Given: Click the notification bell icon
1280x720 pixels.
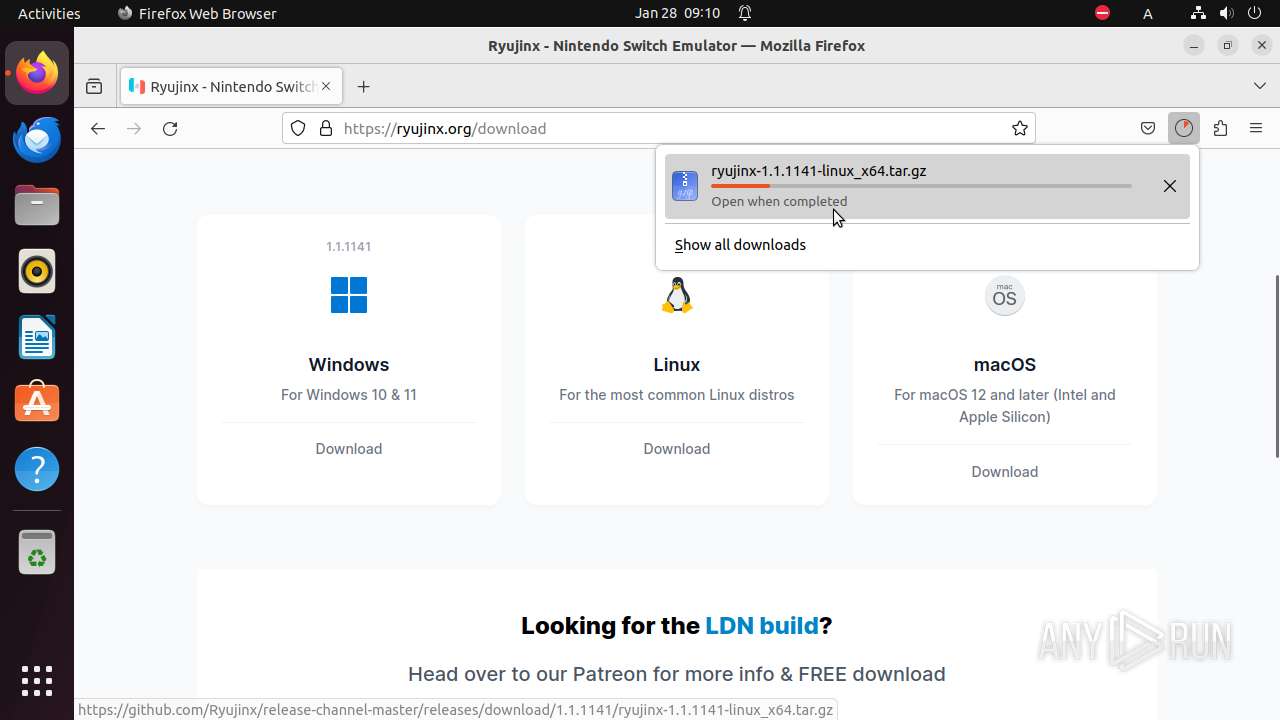Looking at the screenshot, I should pyautogui.click(x=745, y=13).
